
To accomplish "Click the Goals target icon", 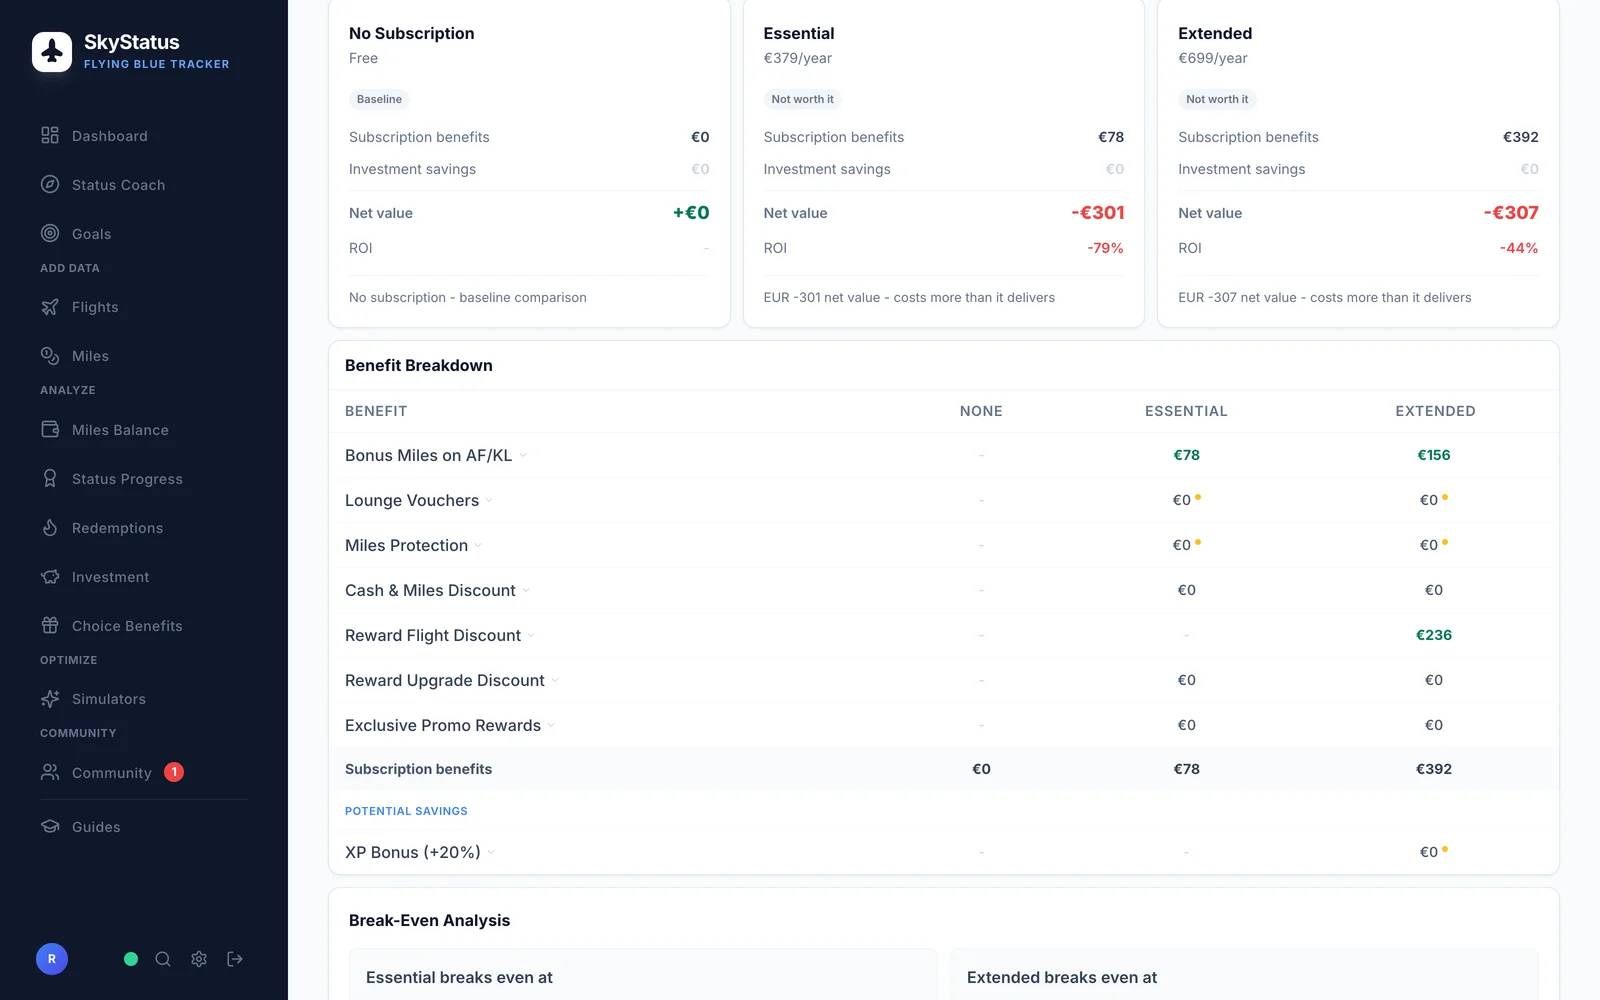I will click(50, 233).
